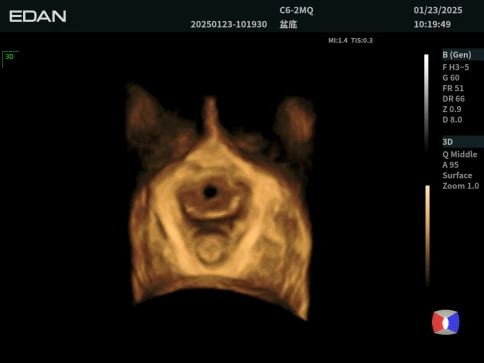Click the exam ID 20250123-101930
Viewport: 484px width, 363px height.
(229, 24)
